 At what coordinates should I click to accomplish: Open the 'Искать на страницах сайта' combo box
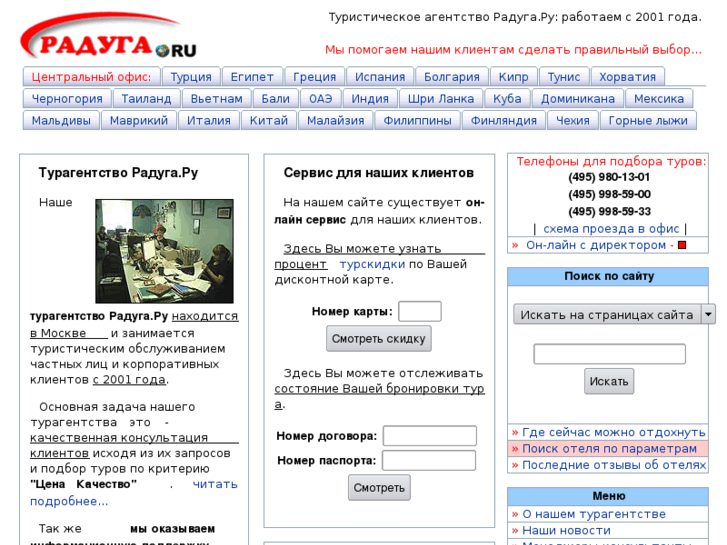606,314
